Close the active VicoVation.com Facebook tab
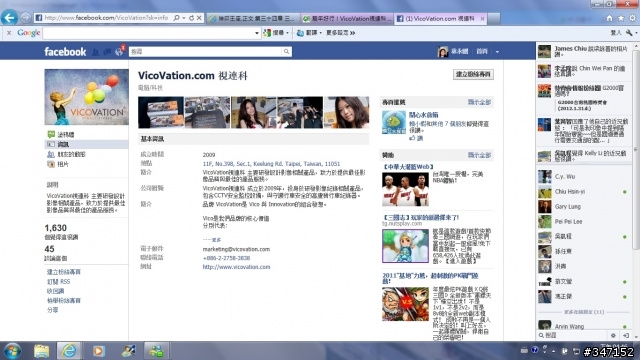The width and height of the screenshot is (640, 360). (x=482, y=18)
